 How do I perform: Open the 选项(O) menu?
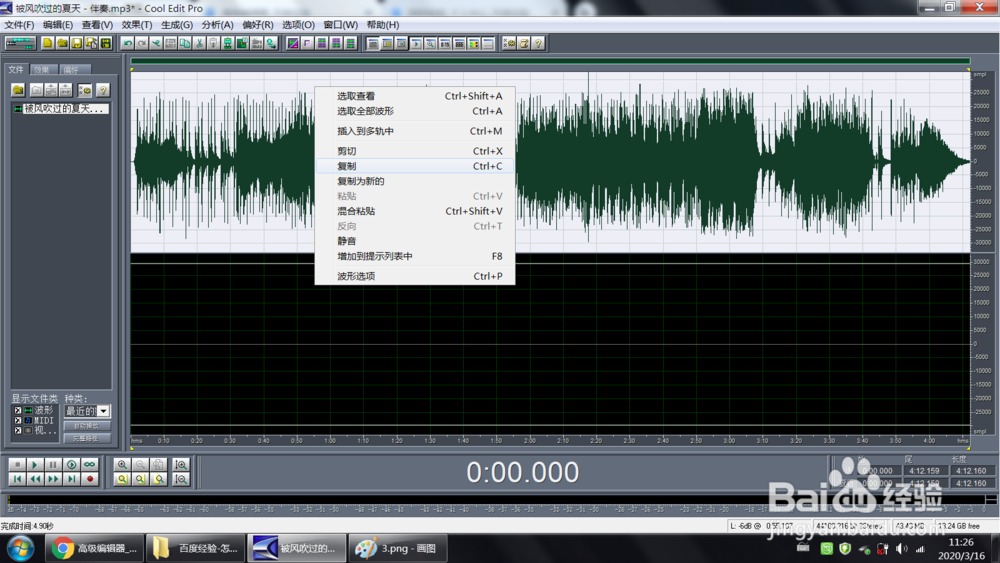[x=298, y=25]
